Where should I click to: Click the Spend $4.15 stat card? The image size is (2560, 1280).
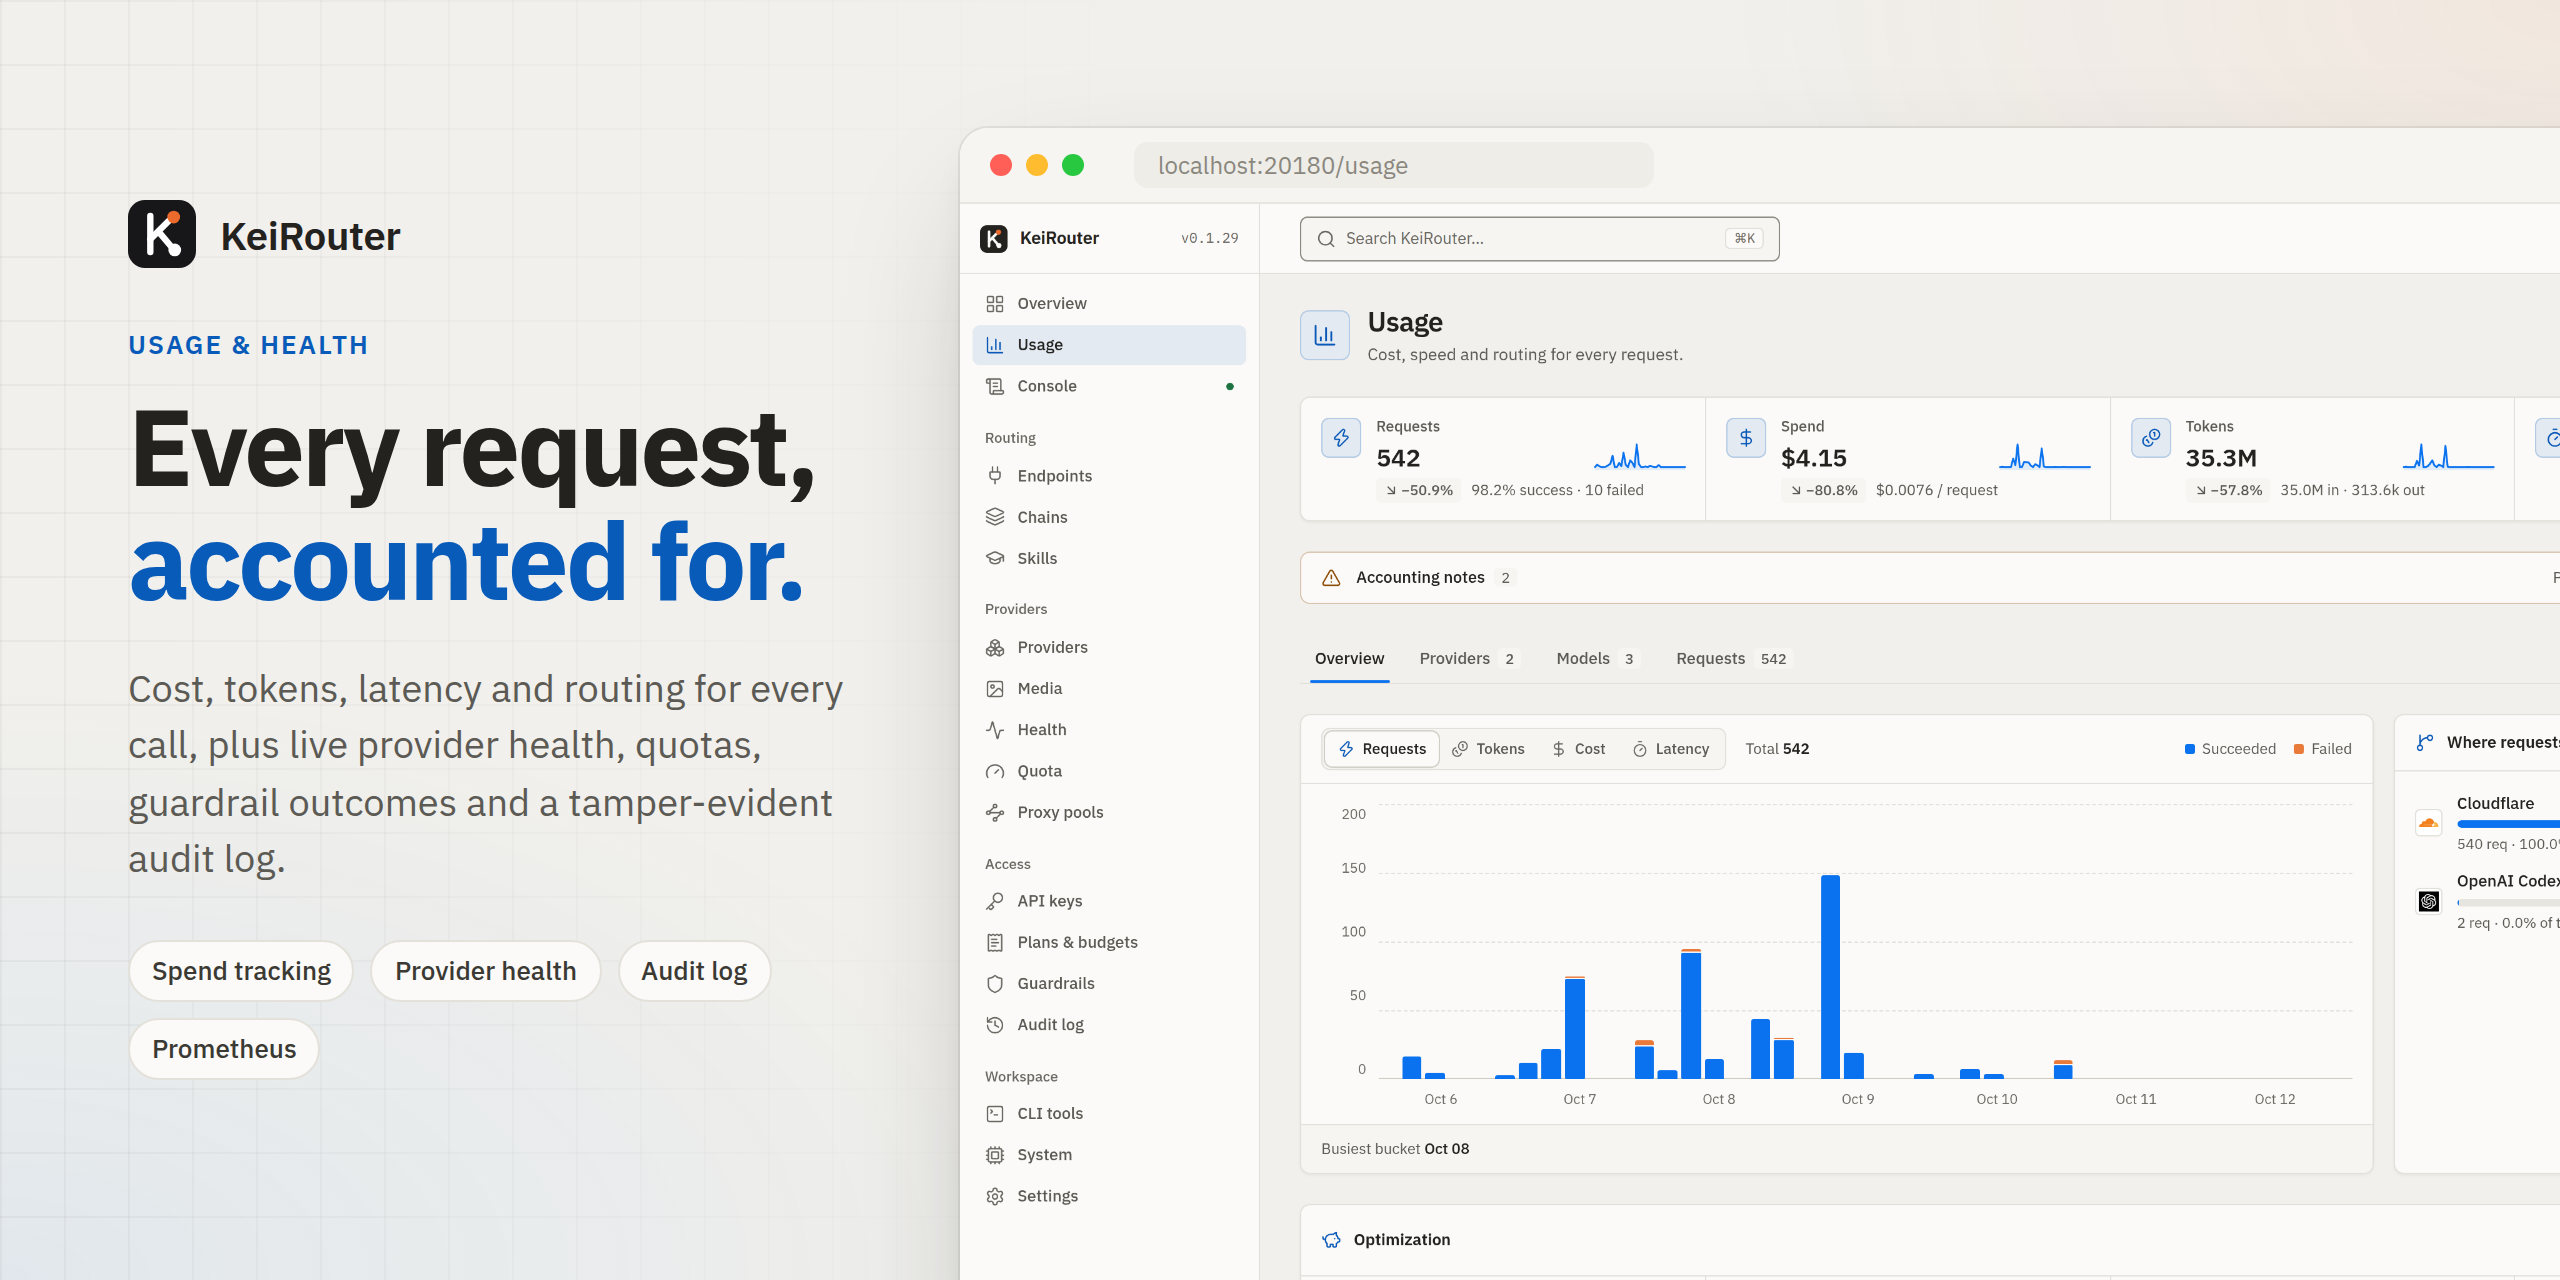click(x=1908, y=459)
